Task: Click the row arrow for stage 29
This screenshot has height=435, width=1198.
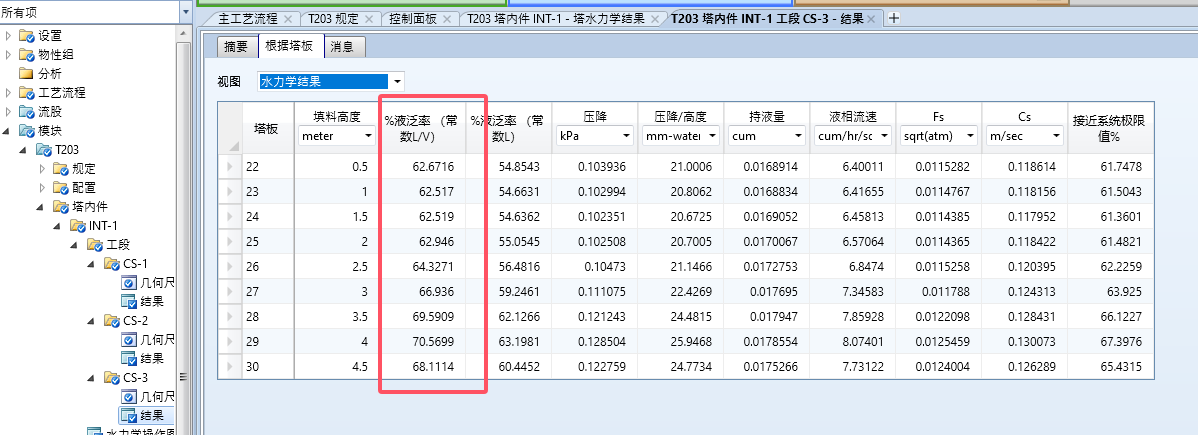Action: 231,342
